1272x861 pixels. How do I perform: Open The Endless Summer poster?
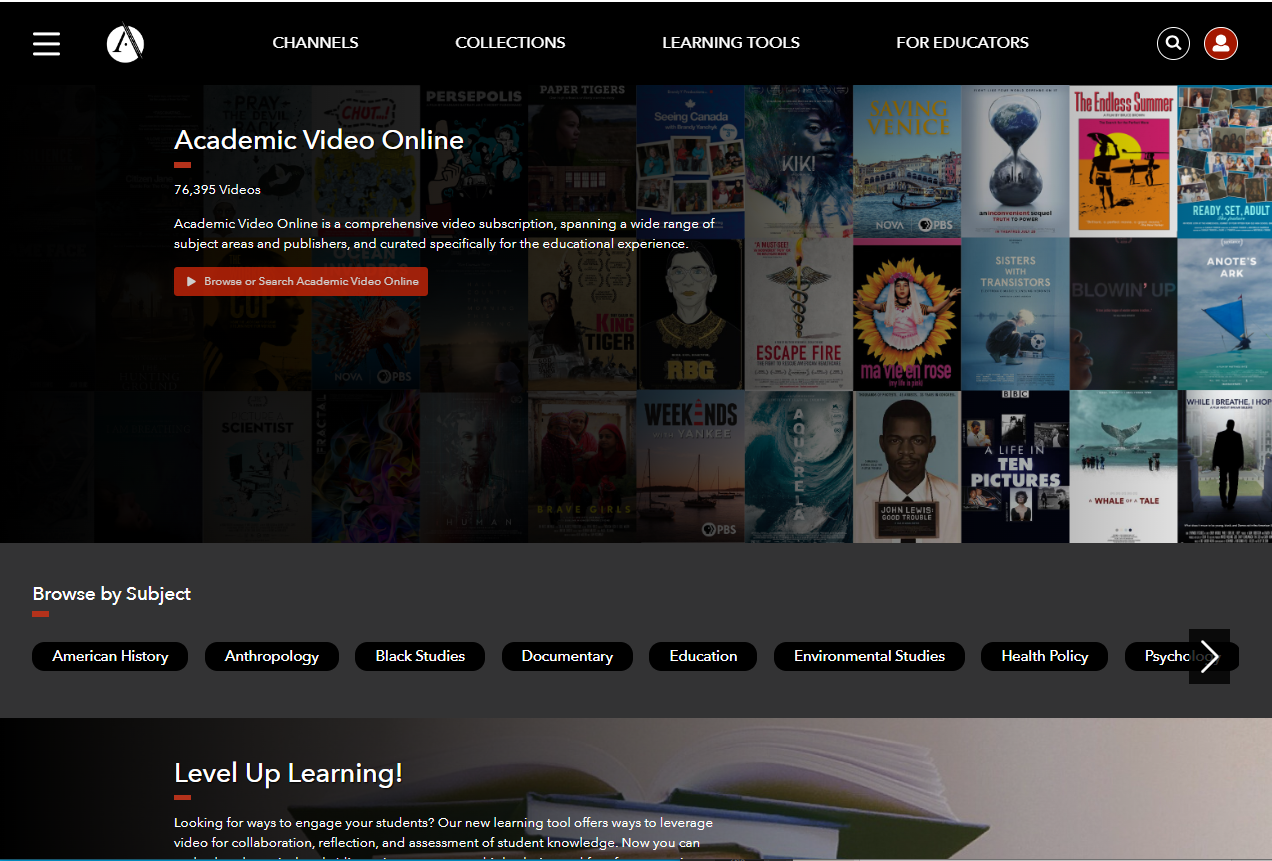pos(1122,161)
